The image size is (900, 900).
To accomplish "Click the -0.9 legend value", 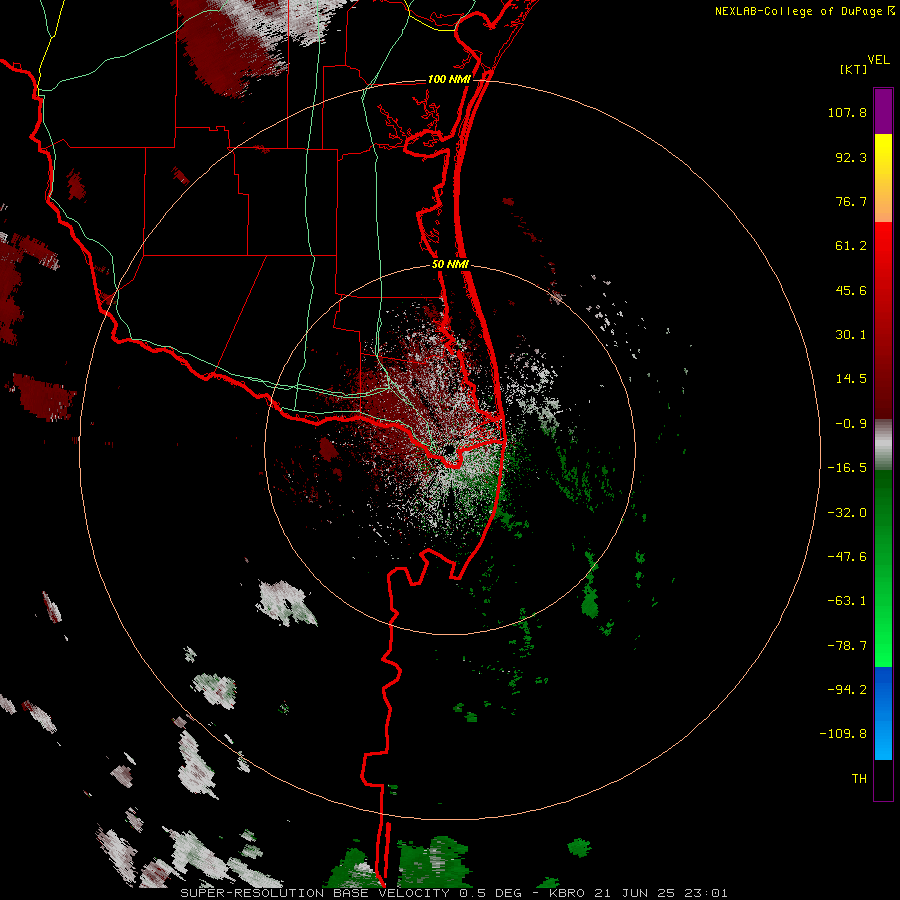I will click(x=851, y=424).
